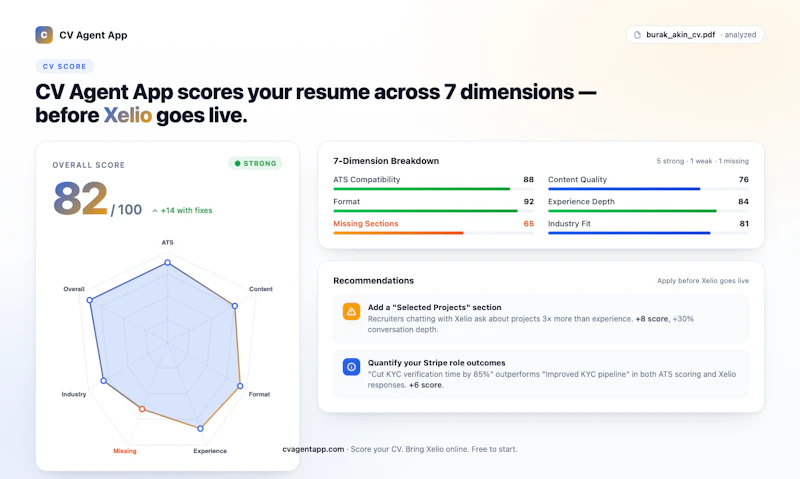Click the Missing Sections score 65

(x=529, y=223)
